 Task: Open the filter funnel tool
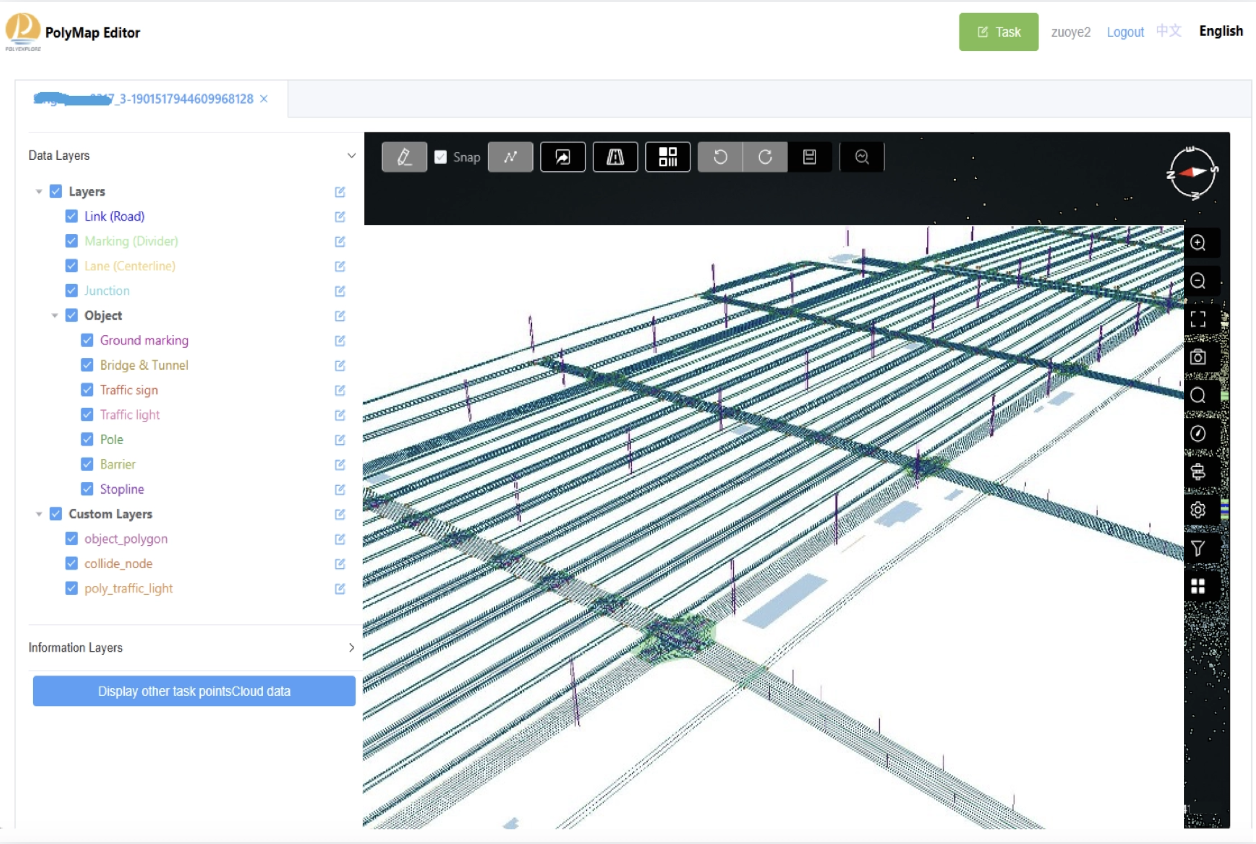(1198, 548)
